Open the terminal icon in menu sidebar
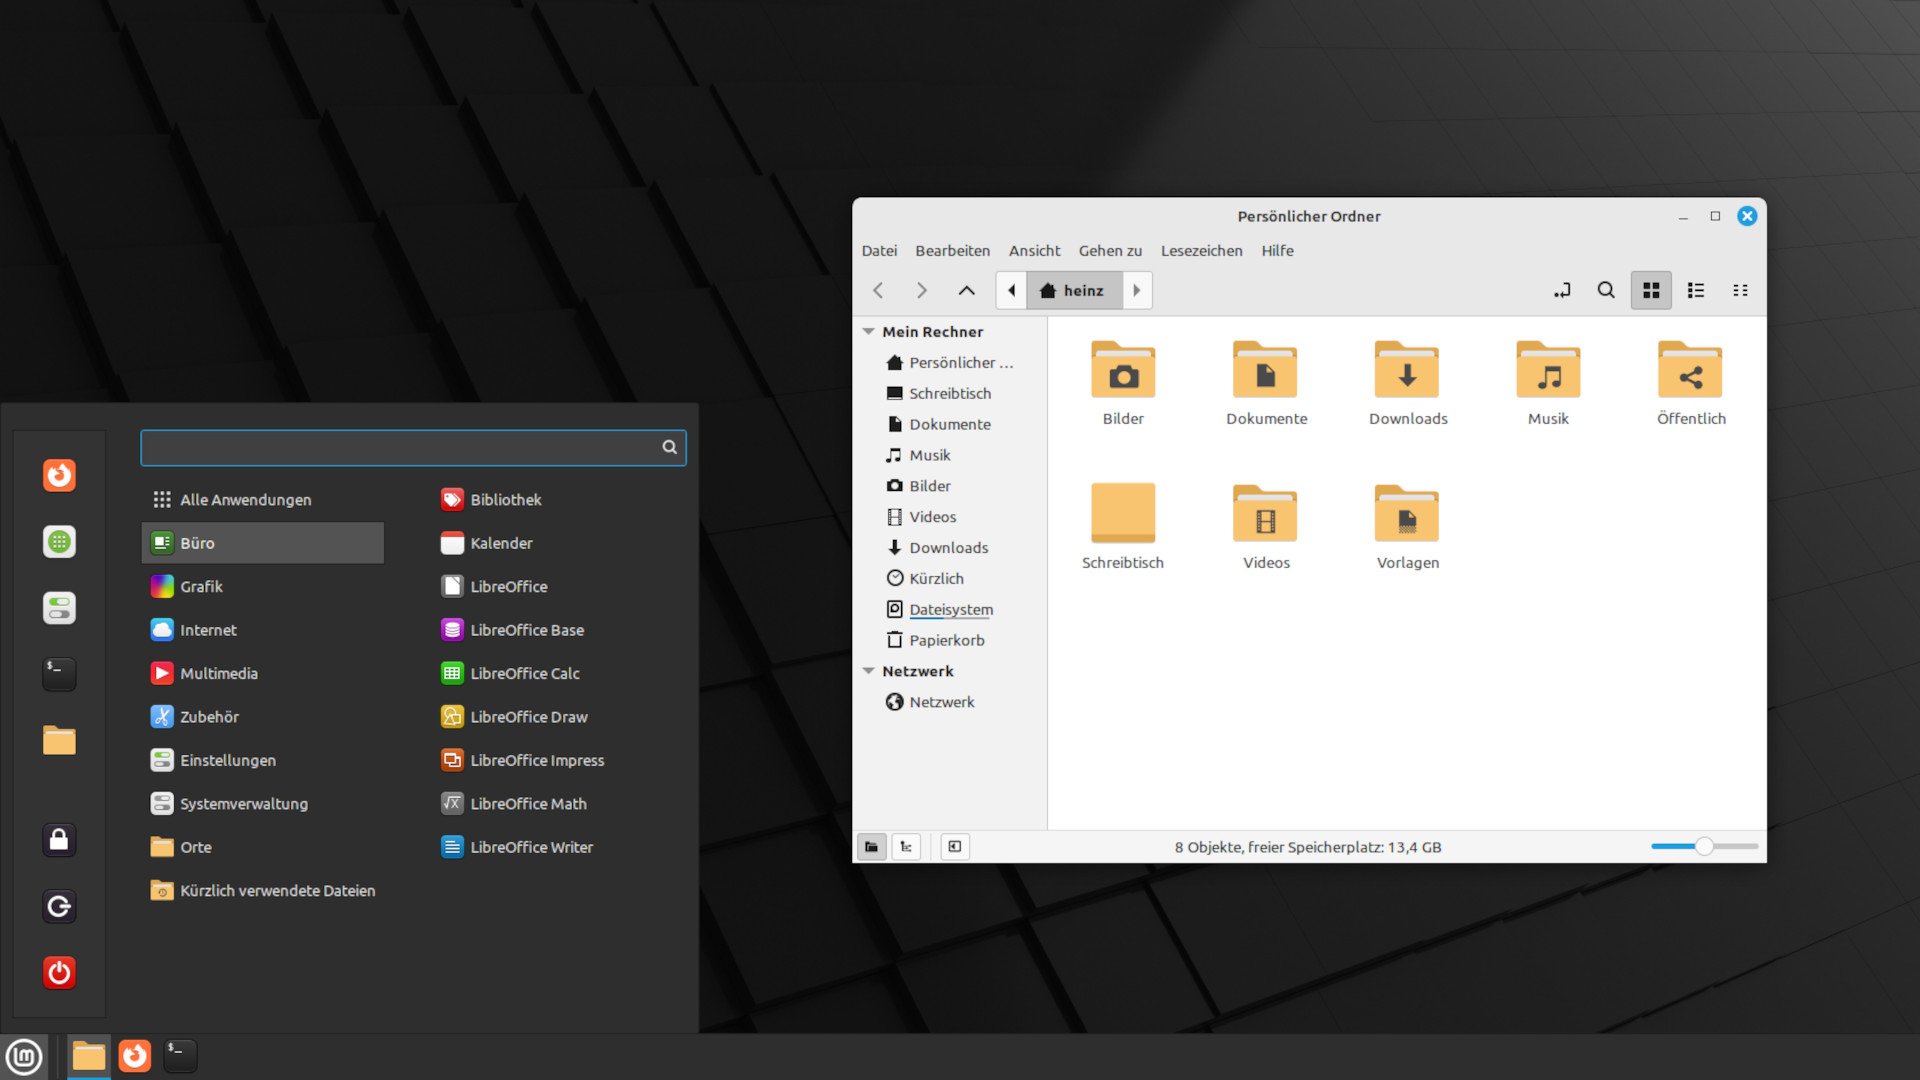 59,674
